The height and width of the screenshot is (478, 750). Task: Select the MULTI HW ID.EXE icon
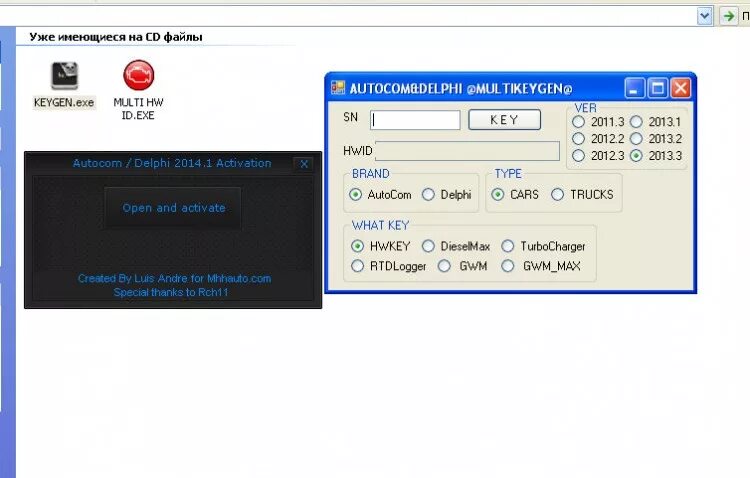click(x=139, y=75)
